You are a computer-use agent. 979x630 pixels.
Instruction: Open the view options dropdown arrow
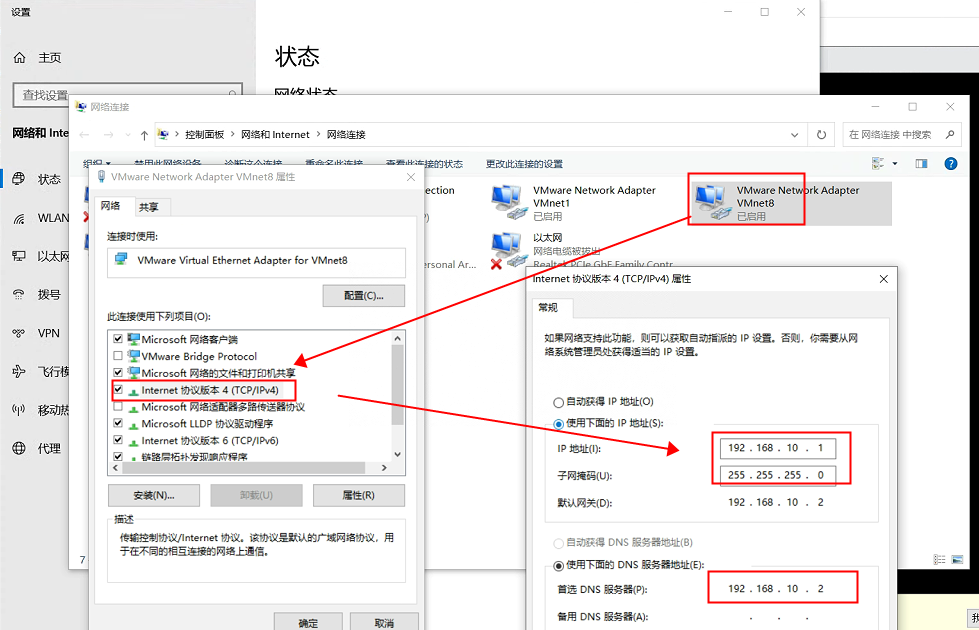point(895,164)
